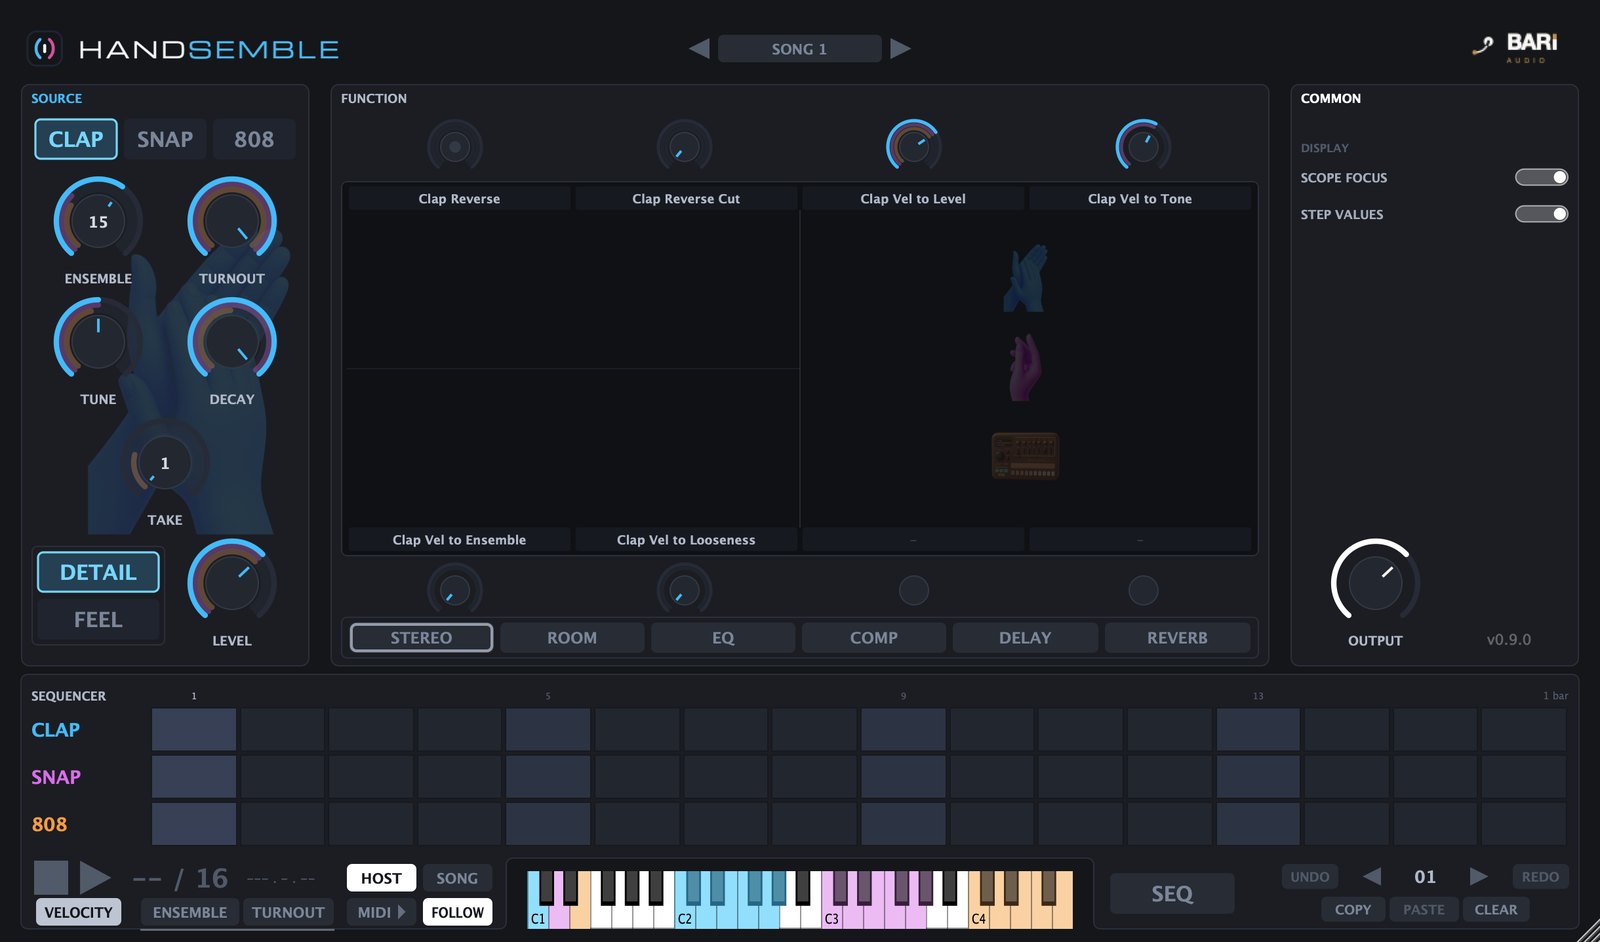Image resolution: width=1600 pixels, height=942 pixels.
Task: Activate 808 sequencer step 9
Action: pos(903,824)
